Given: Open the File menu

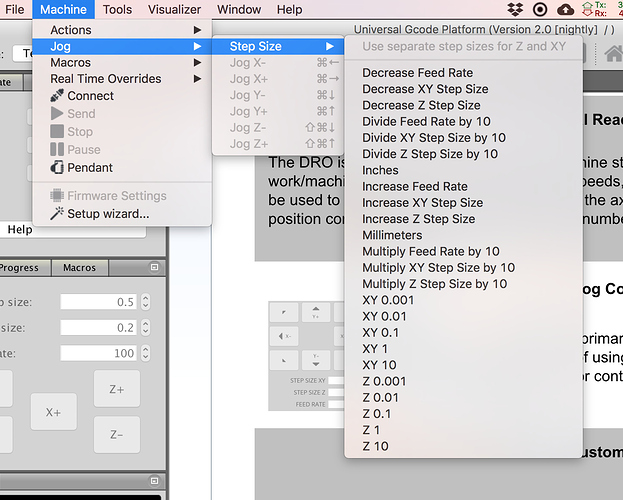Looking at the screenshot, I should [15, 9].
